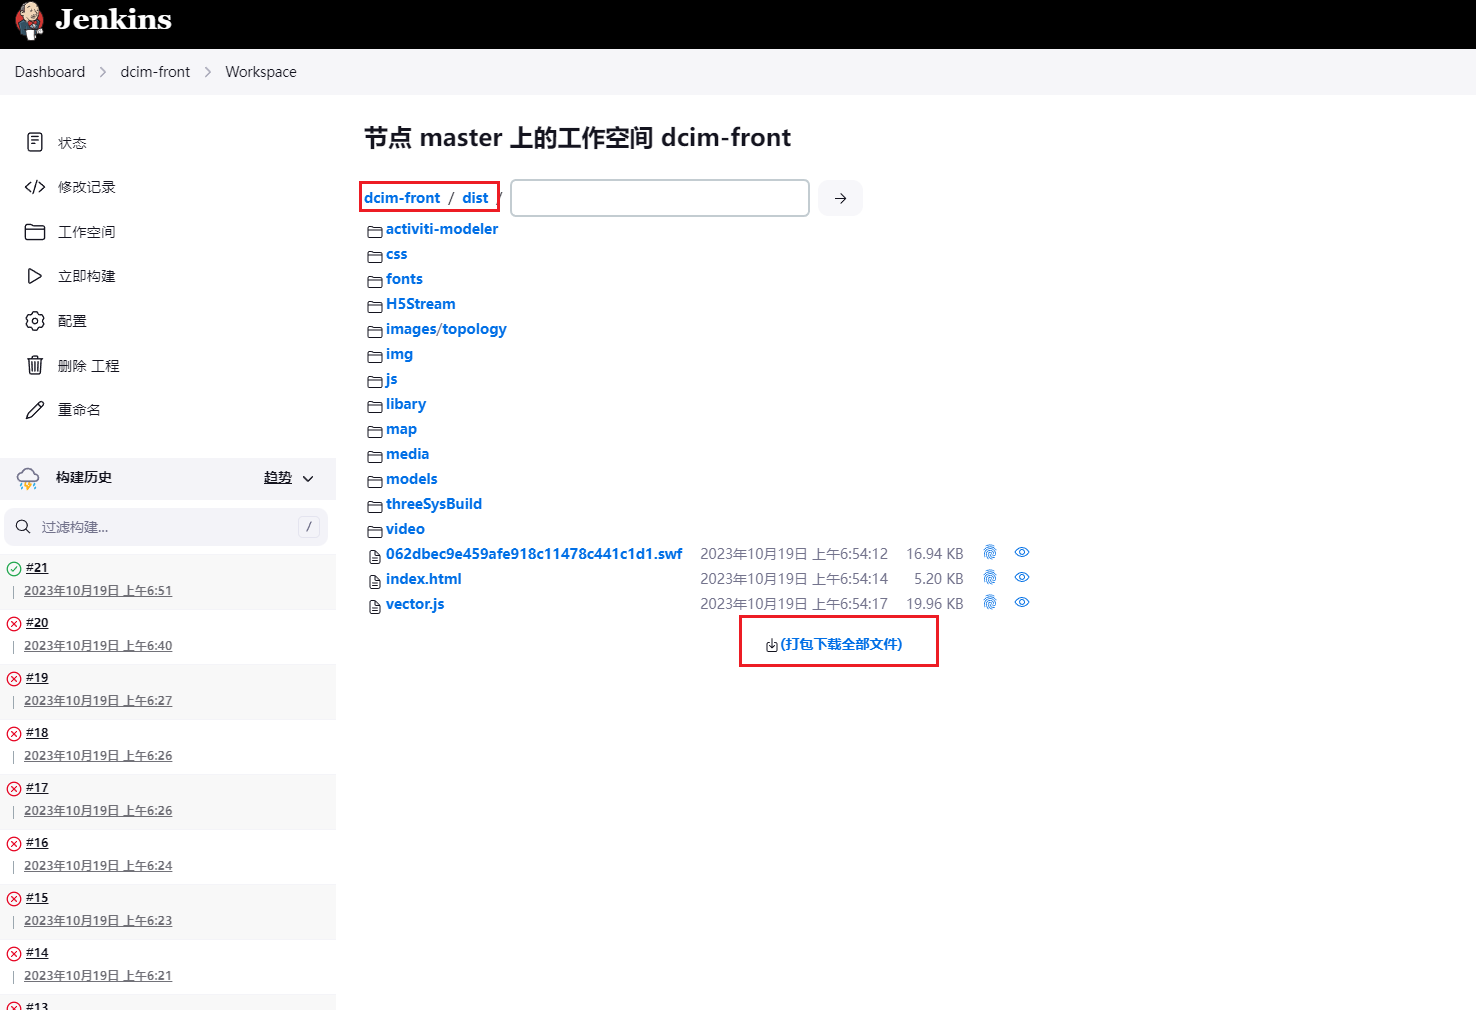Open build #14
The height and width of the screenshot is (1010, 1476).
[x=37, y=953]
